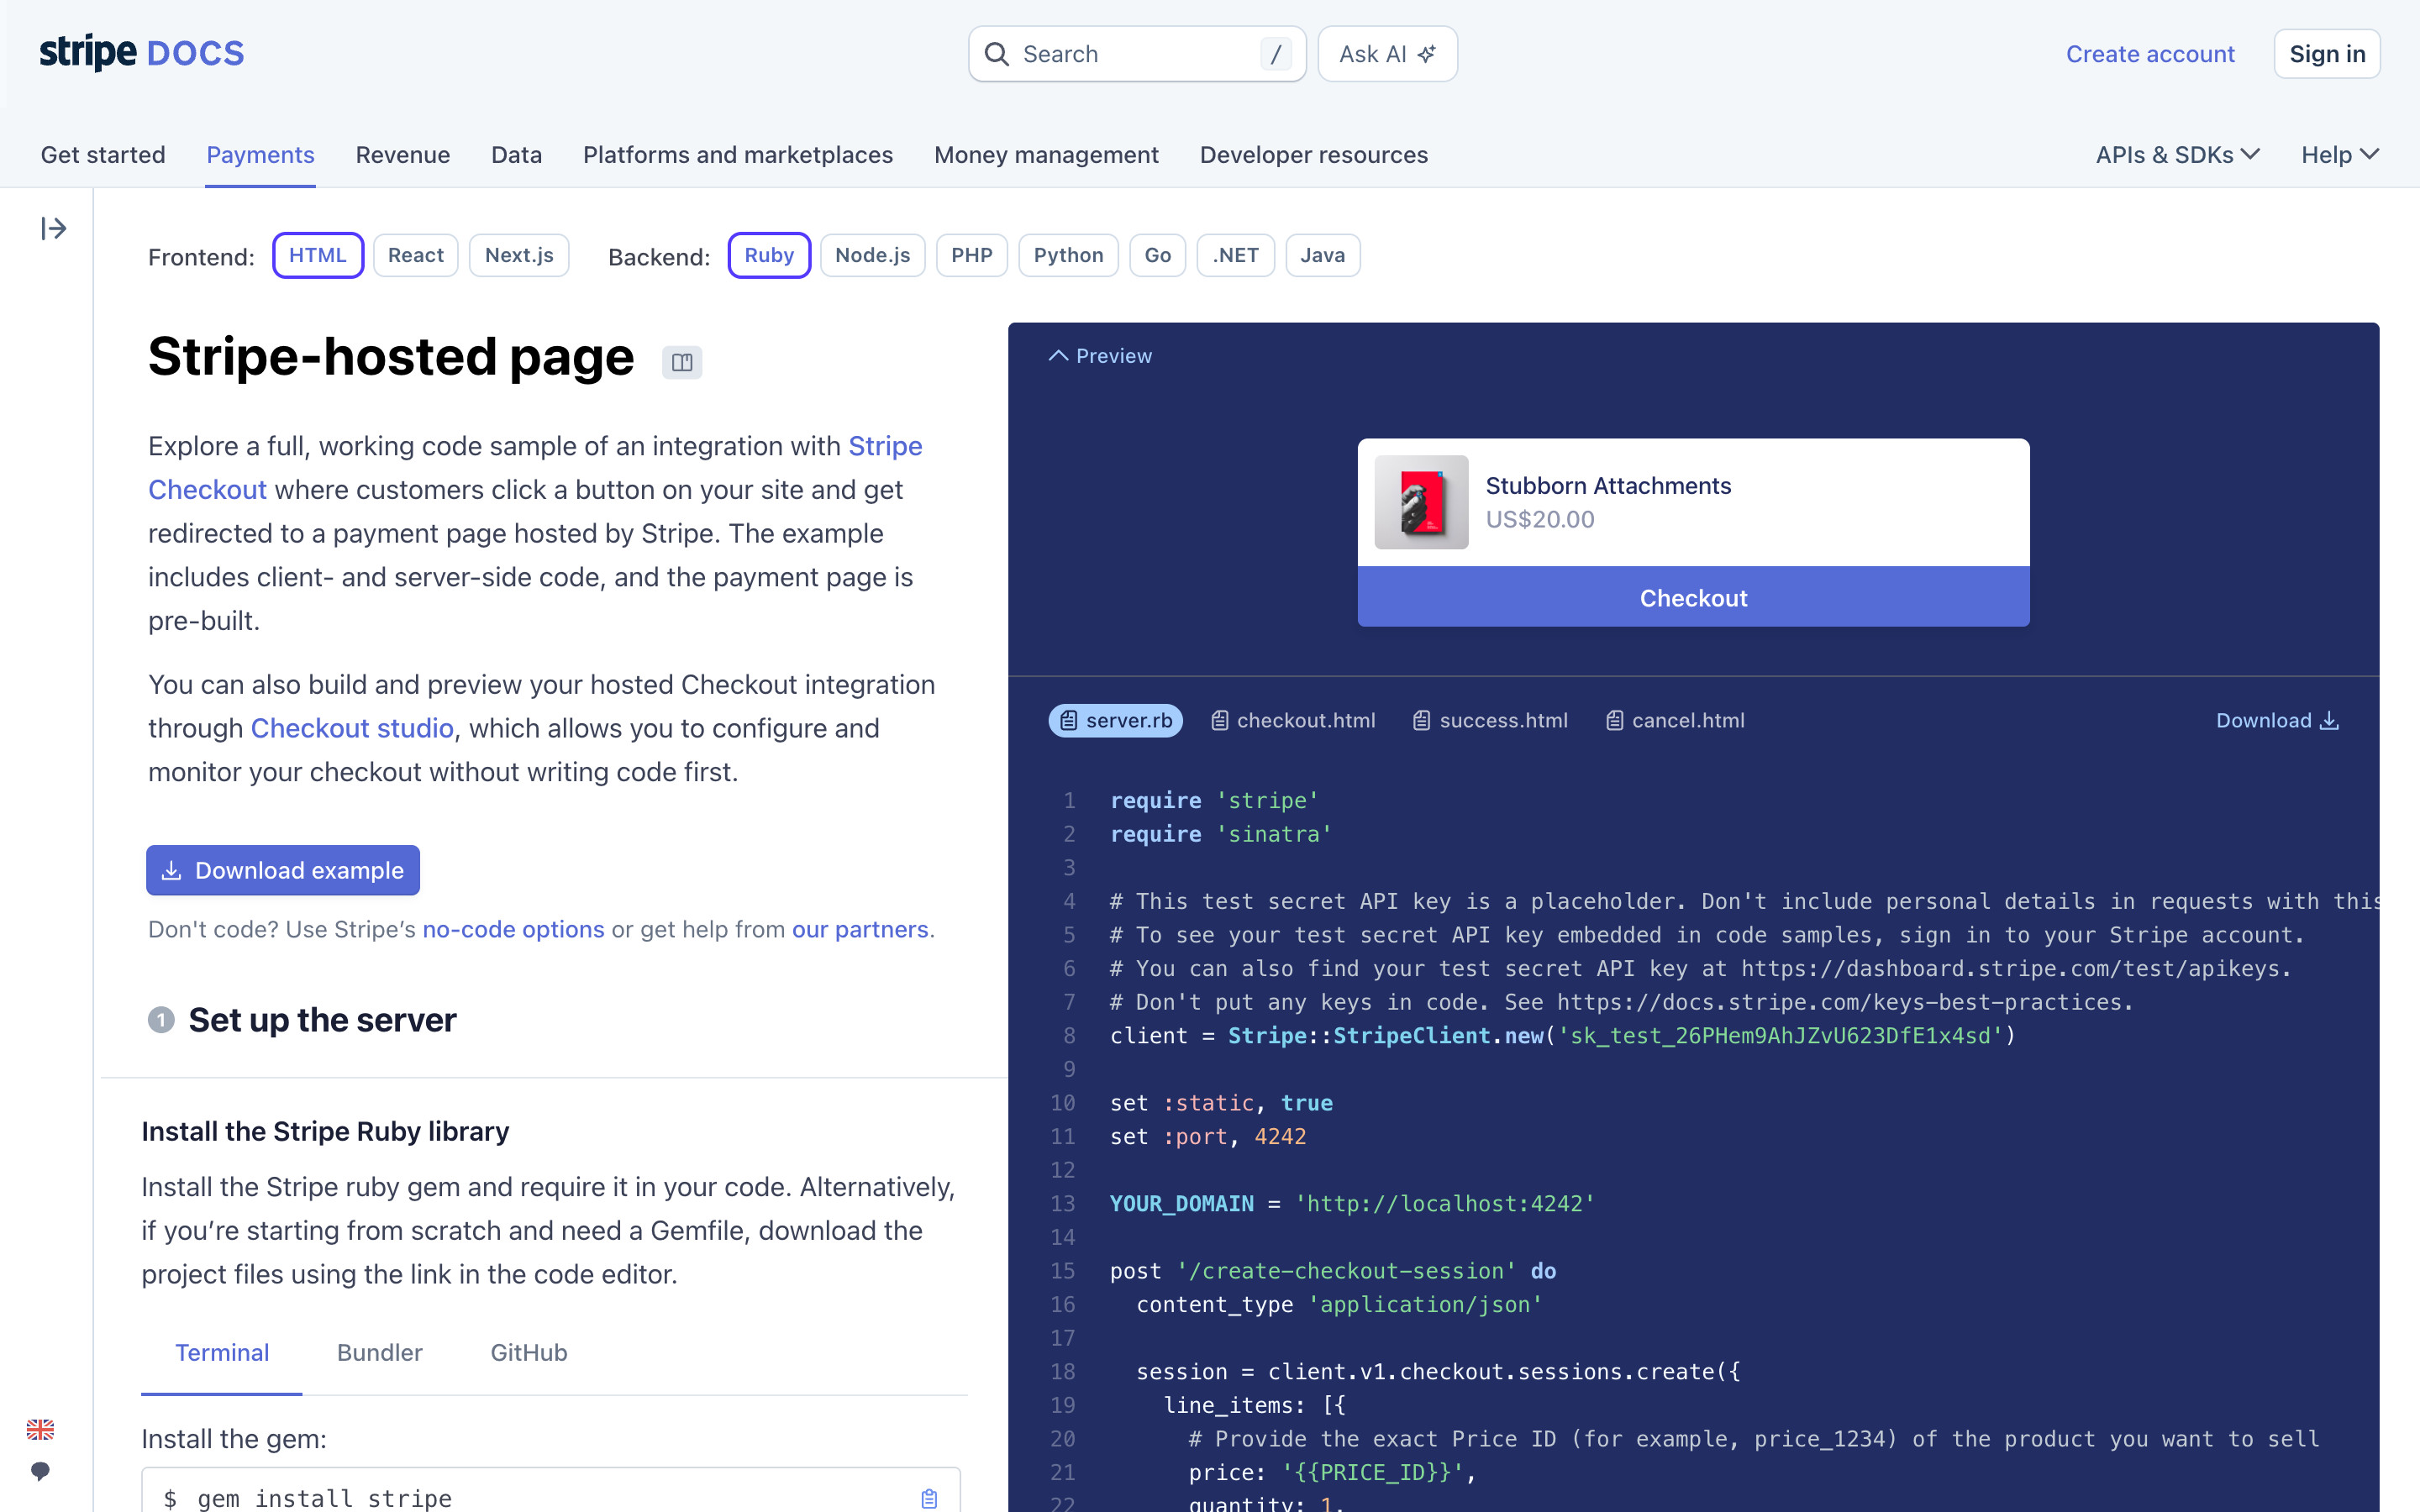Image resolution: width=2420 pixels, height=1512 pixels.
Task: Open the Checkout studio link
Action: (x=352, y=728)
